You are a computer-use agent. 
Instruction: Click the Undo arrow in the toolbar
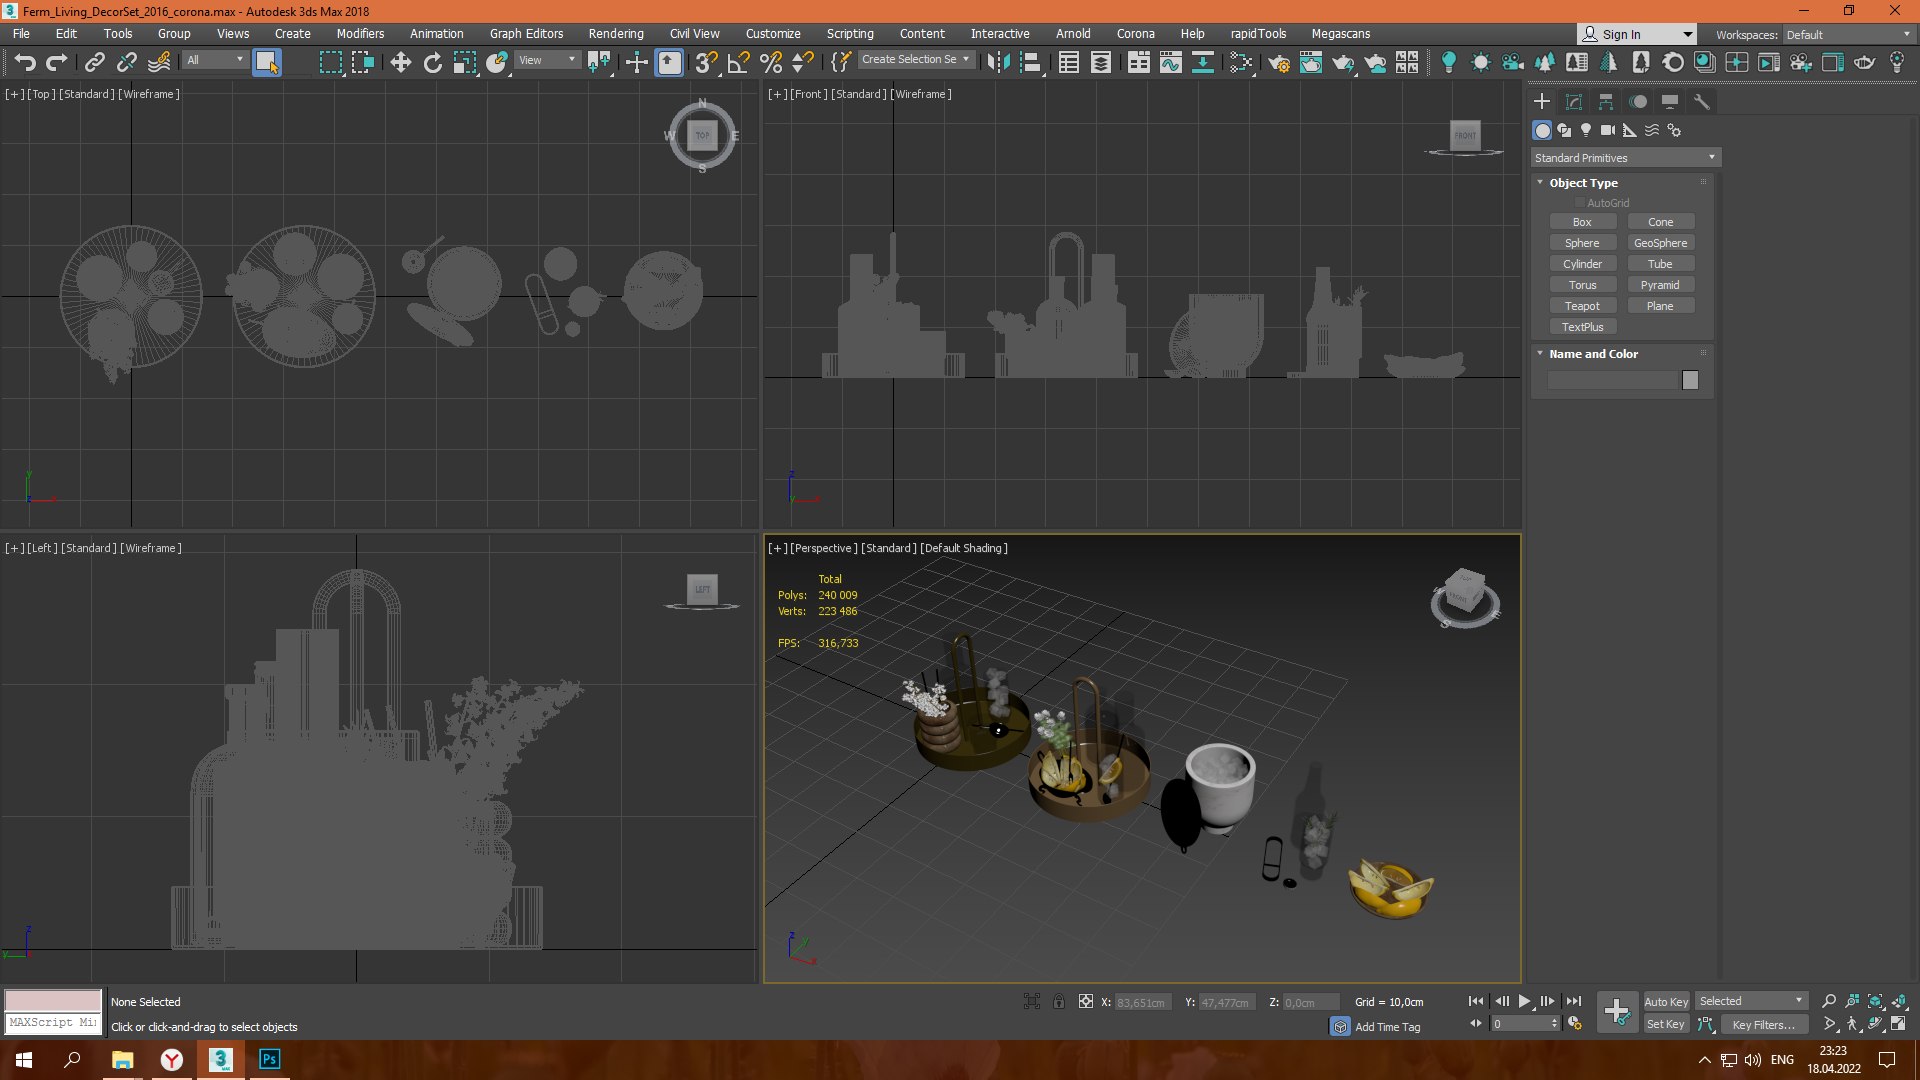coord(25,62)
